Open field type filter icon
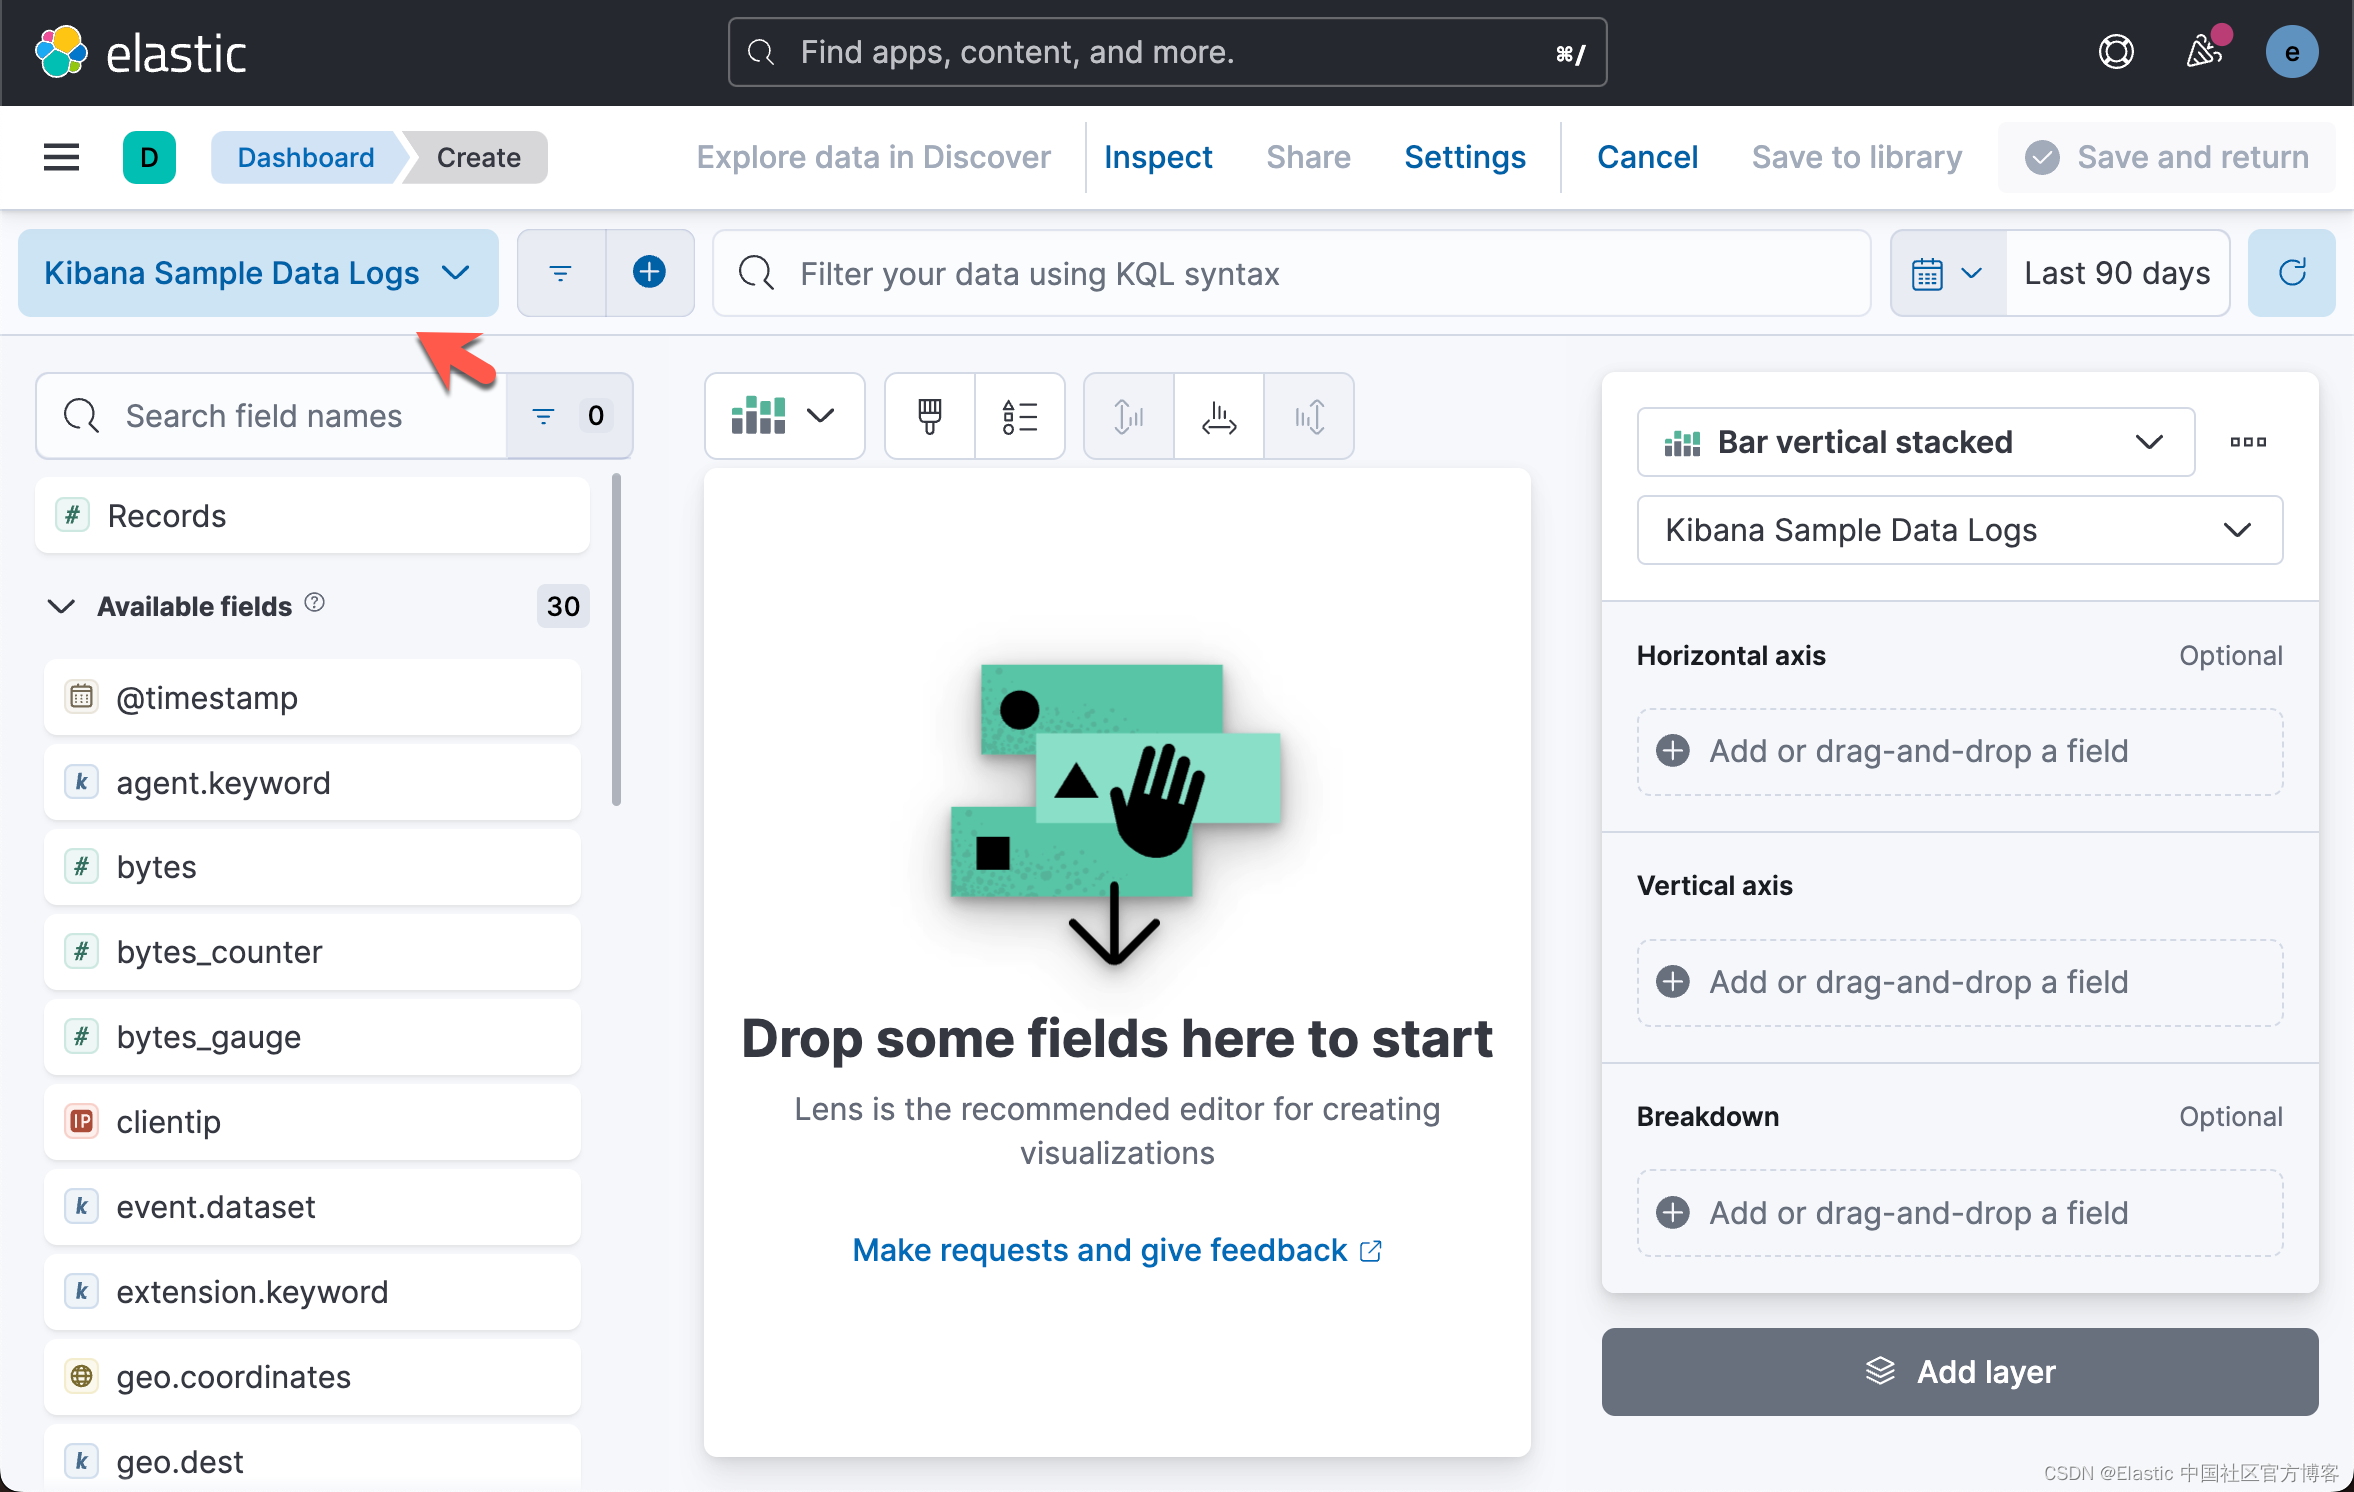The width and height of the screenshot is (2354, 1492). click(x=569, y=416)
